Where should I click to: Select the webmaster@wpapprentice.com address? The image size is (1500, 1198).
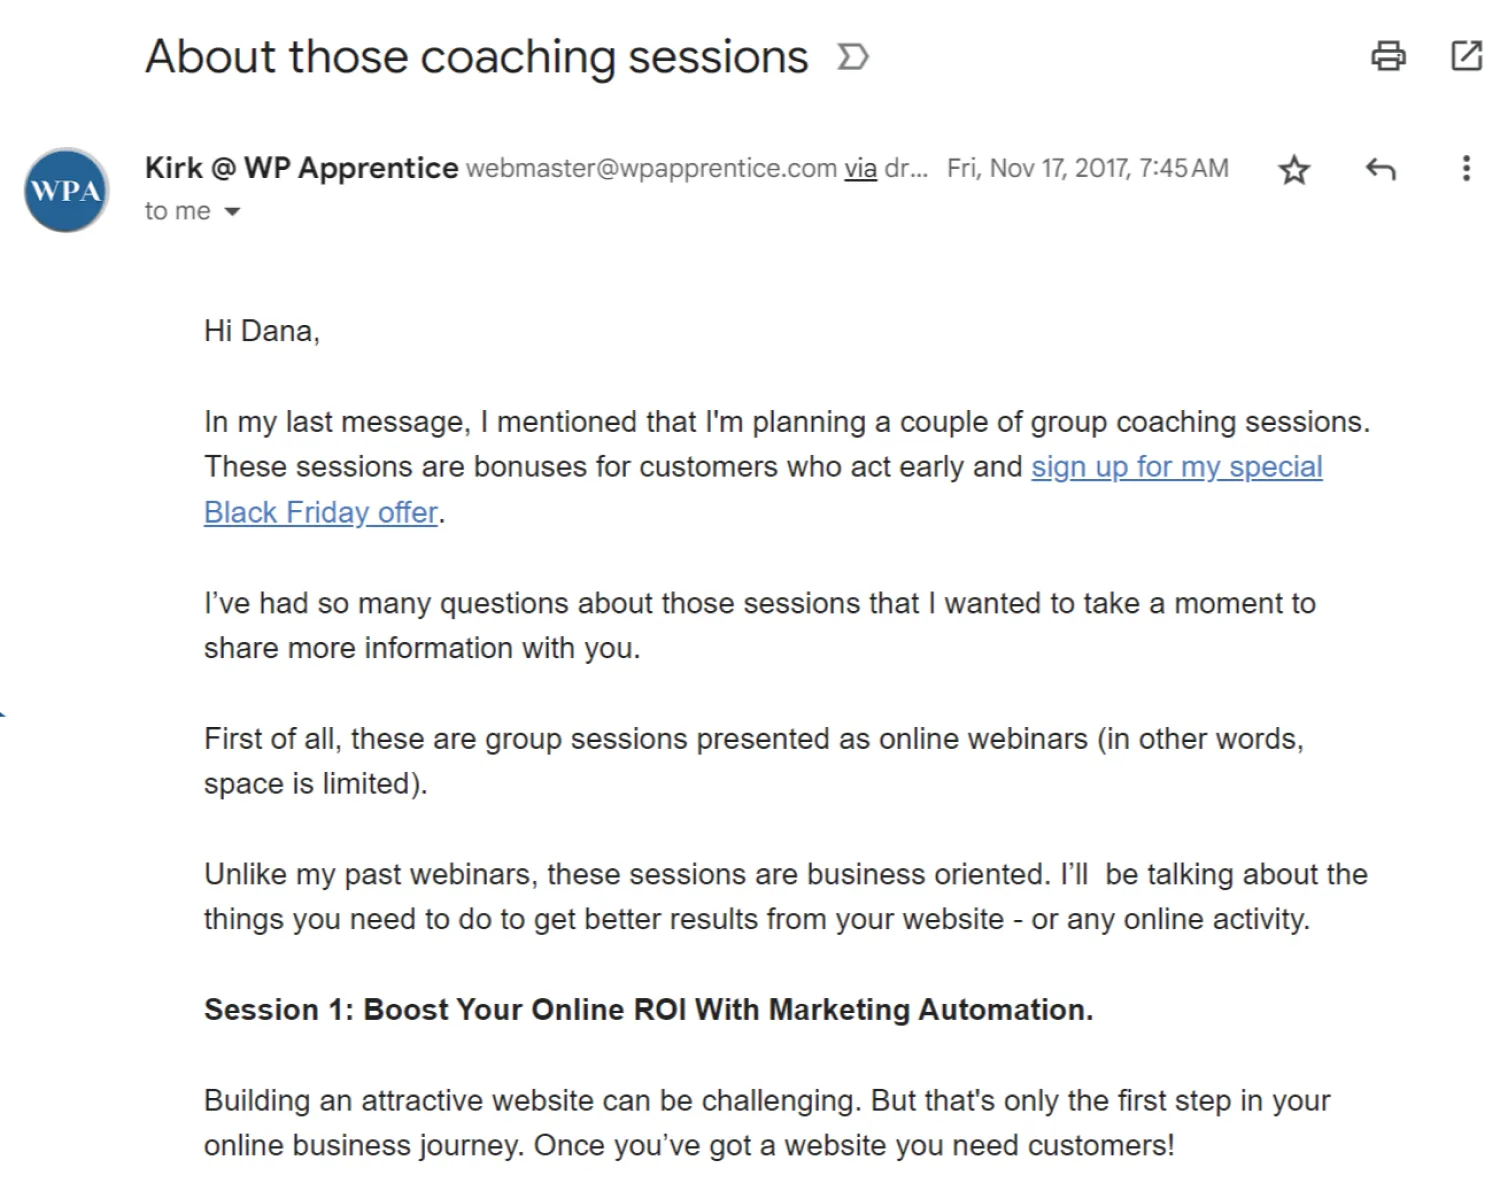coord(651,169)
